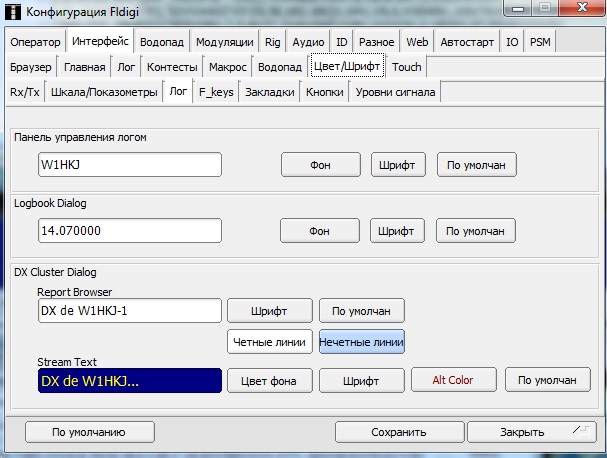
Task: Click the W1HKJ sample text field
Action: click(129, 164)
